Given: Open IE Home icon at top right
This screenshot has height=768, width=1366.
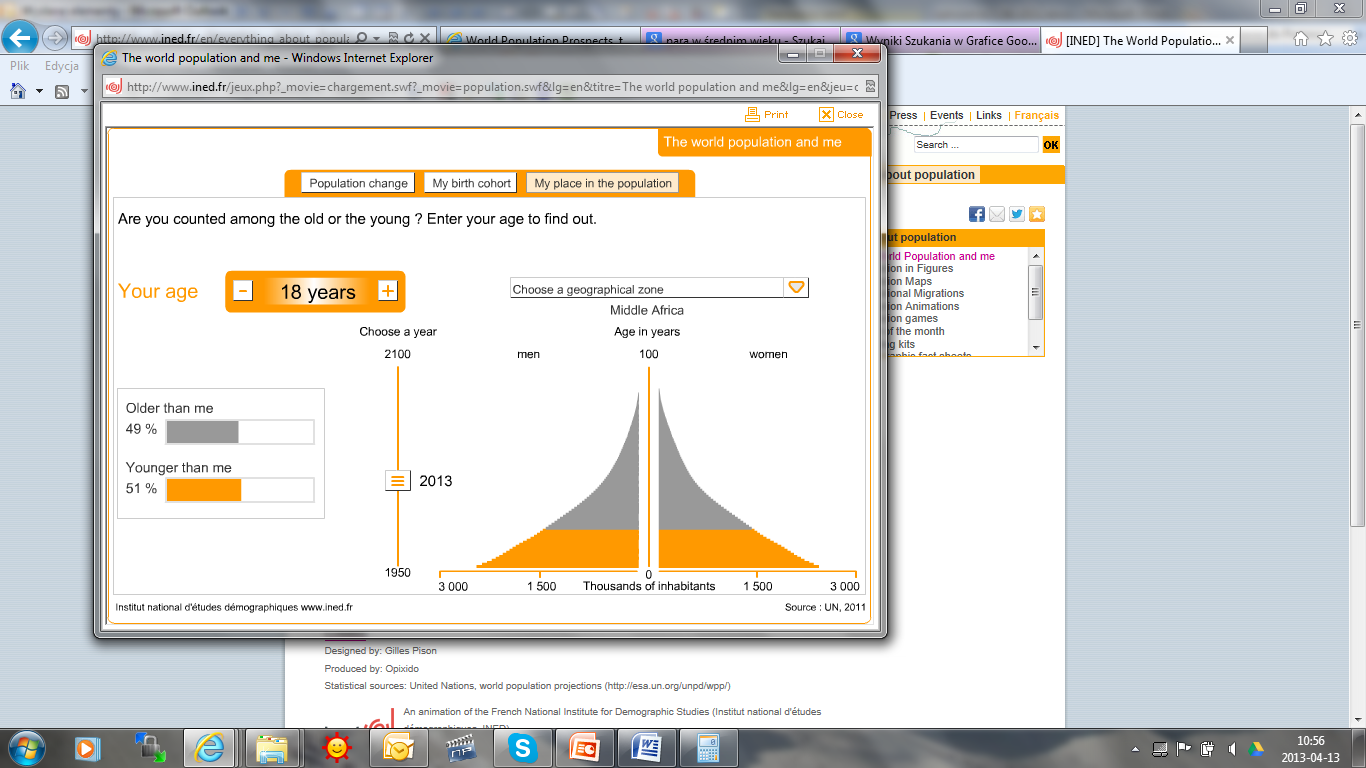Looking at the screenshot, I should coord(1301,39).
